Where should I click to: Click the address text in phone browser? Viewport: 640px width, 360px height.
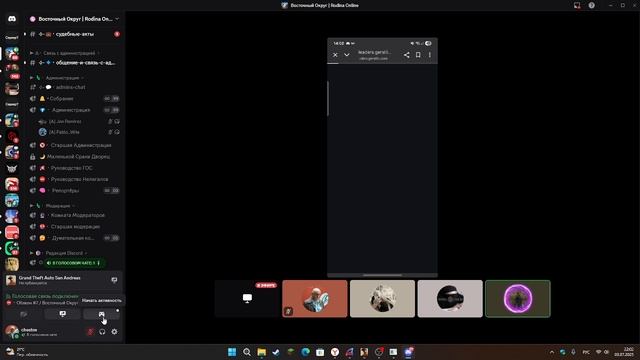point(374,55)
